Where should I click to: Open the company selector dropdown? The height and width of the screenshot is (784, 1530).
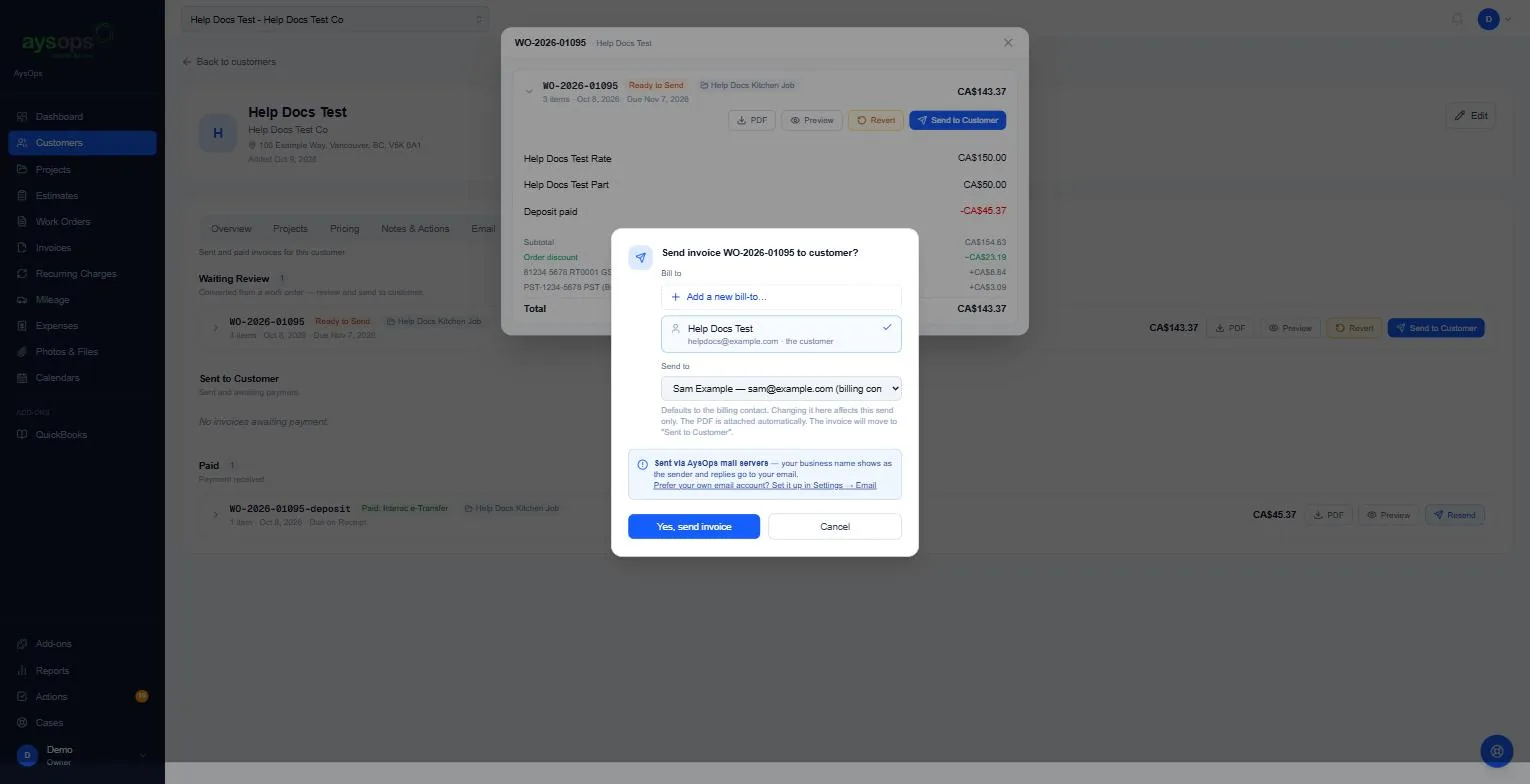pyautogui.click(x=335, y=19)
